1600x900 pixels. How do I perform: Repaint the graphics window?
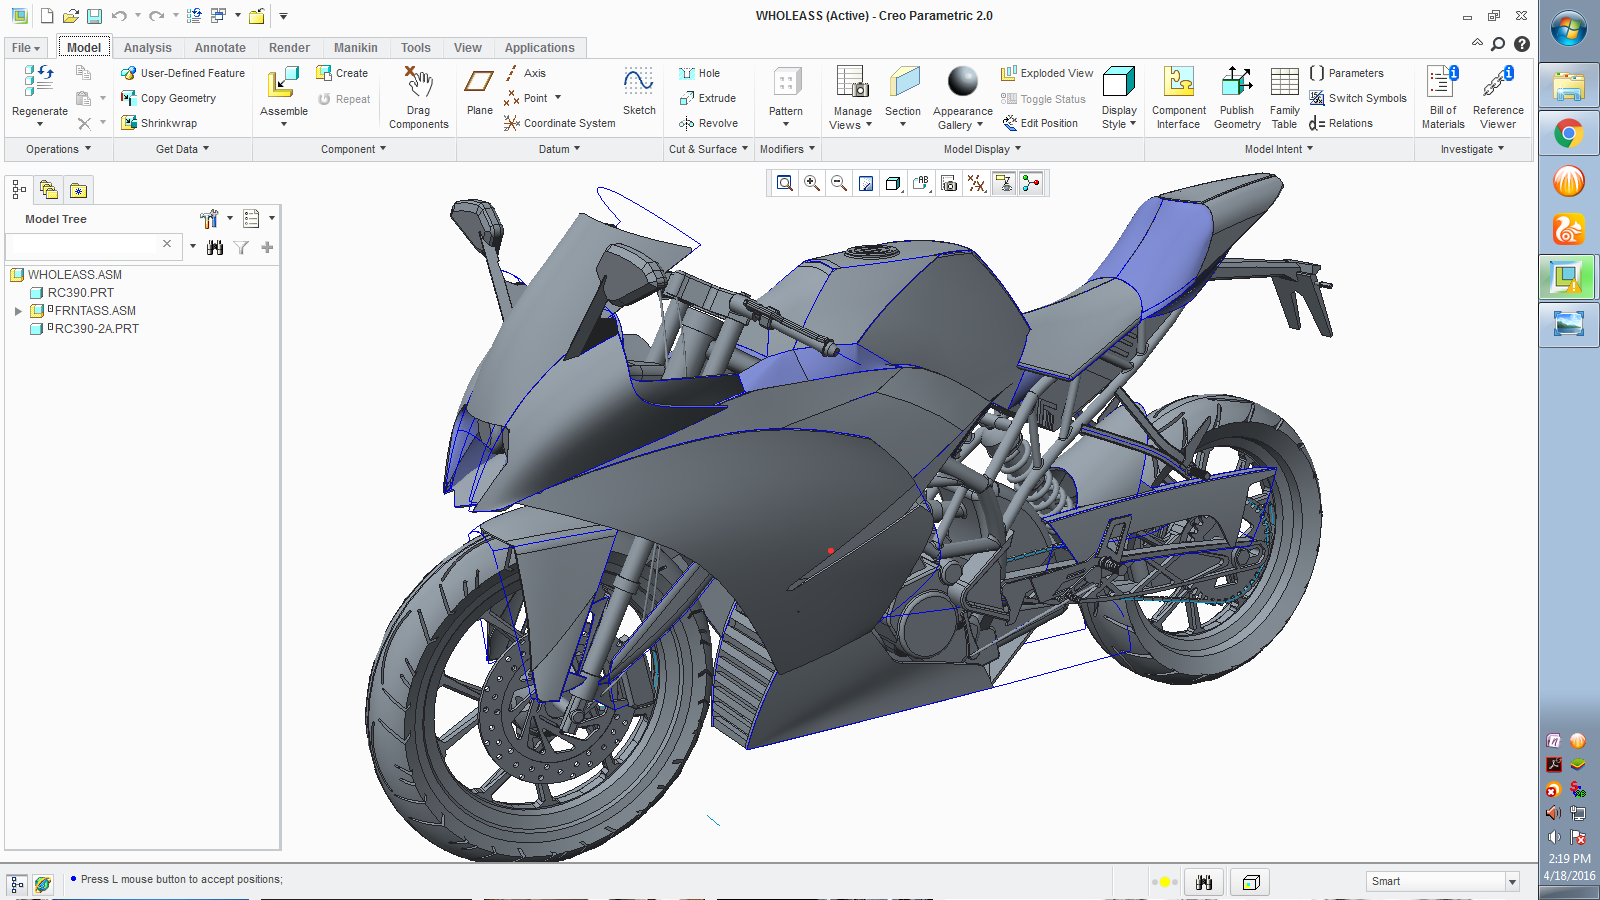pyautogui.click(x=866, y=183)
